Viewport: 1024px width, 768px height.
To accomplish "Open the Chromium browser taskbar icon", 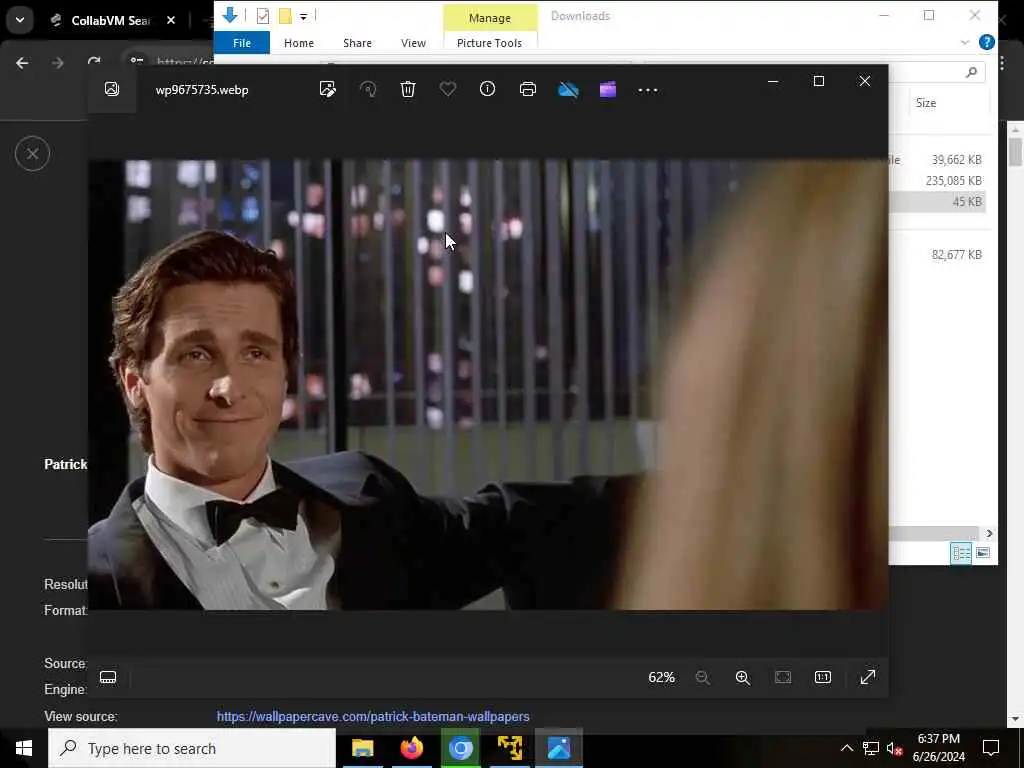I will (460, 748).
